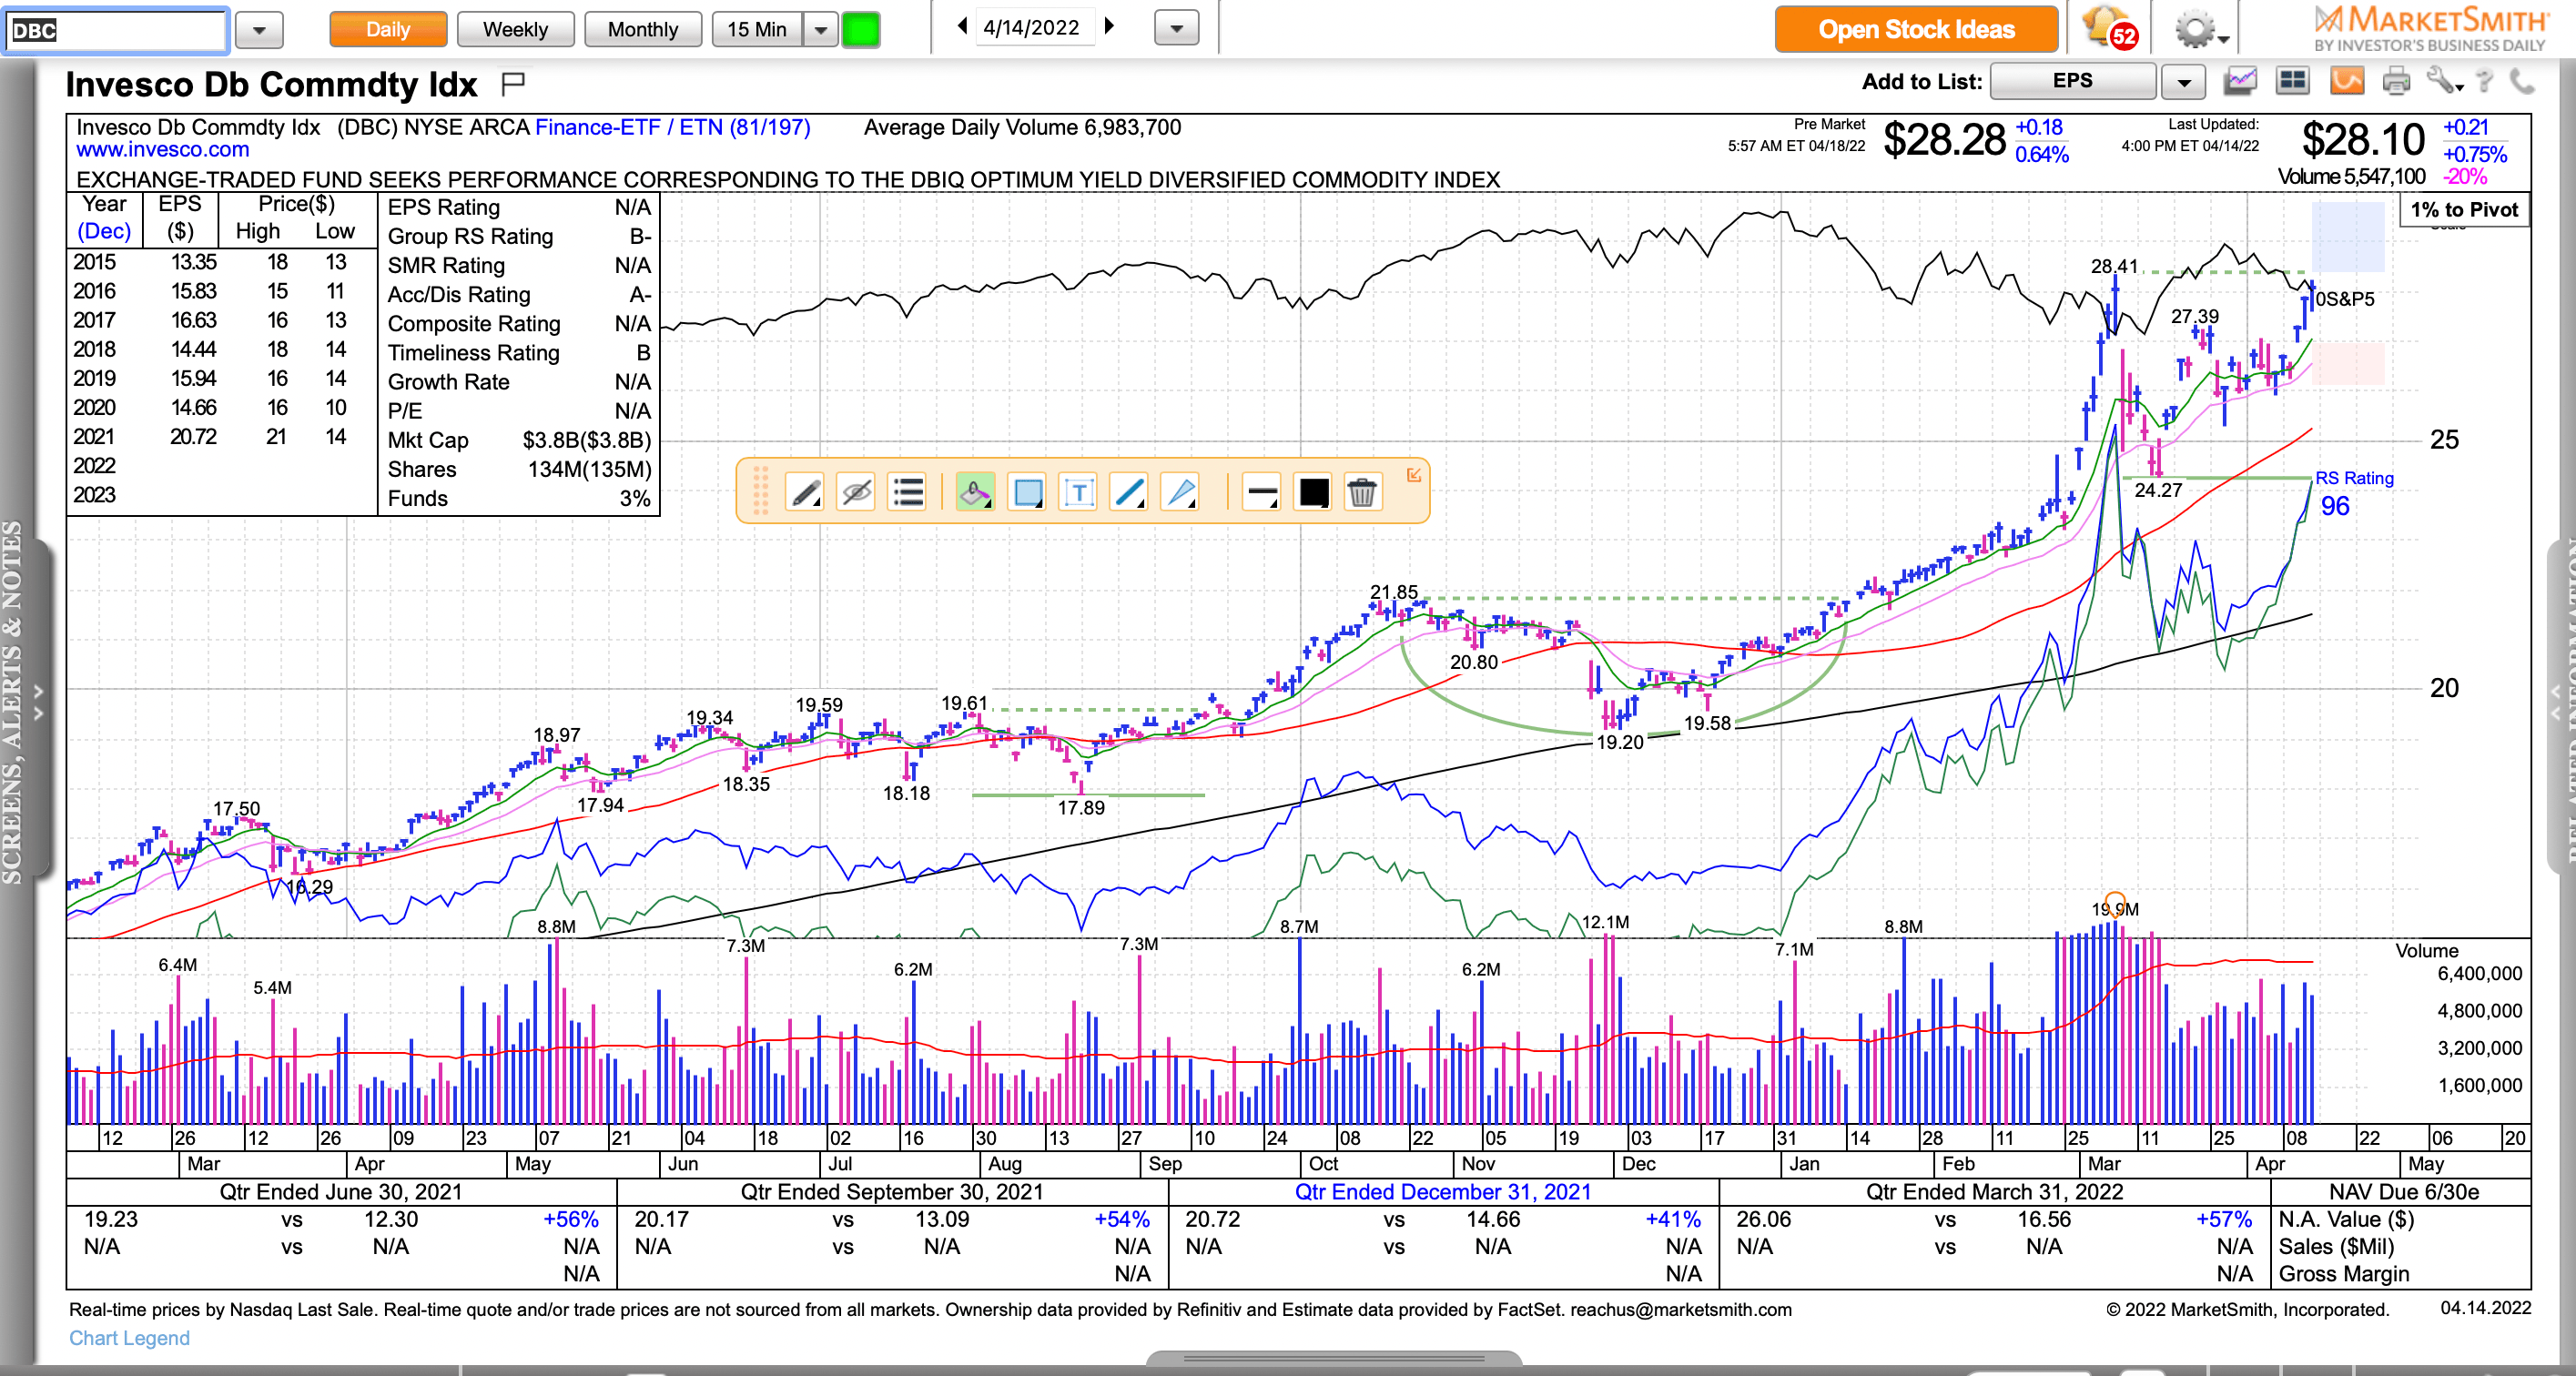
Task: Open the wrench tools menu
Action: pos(2444,81)
